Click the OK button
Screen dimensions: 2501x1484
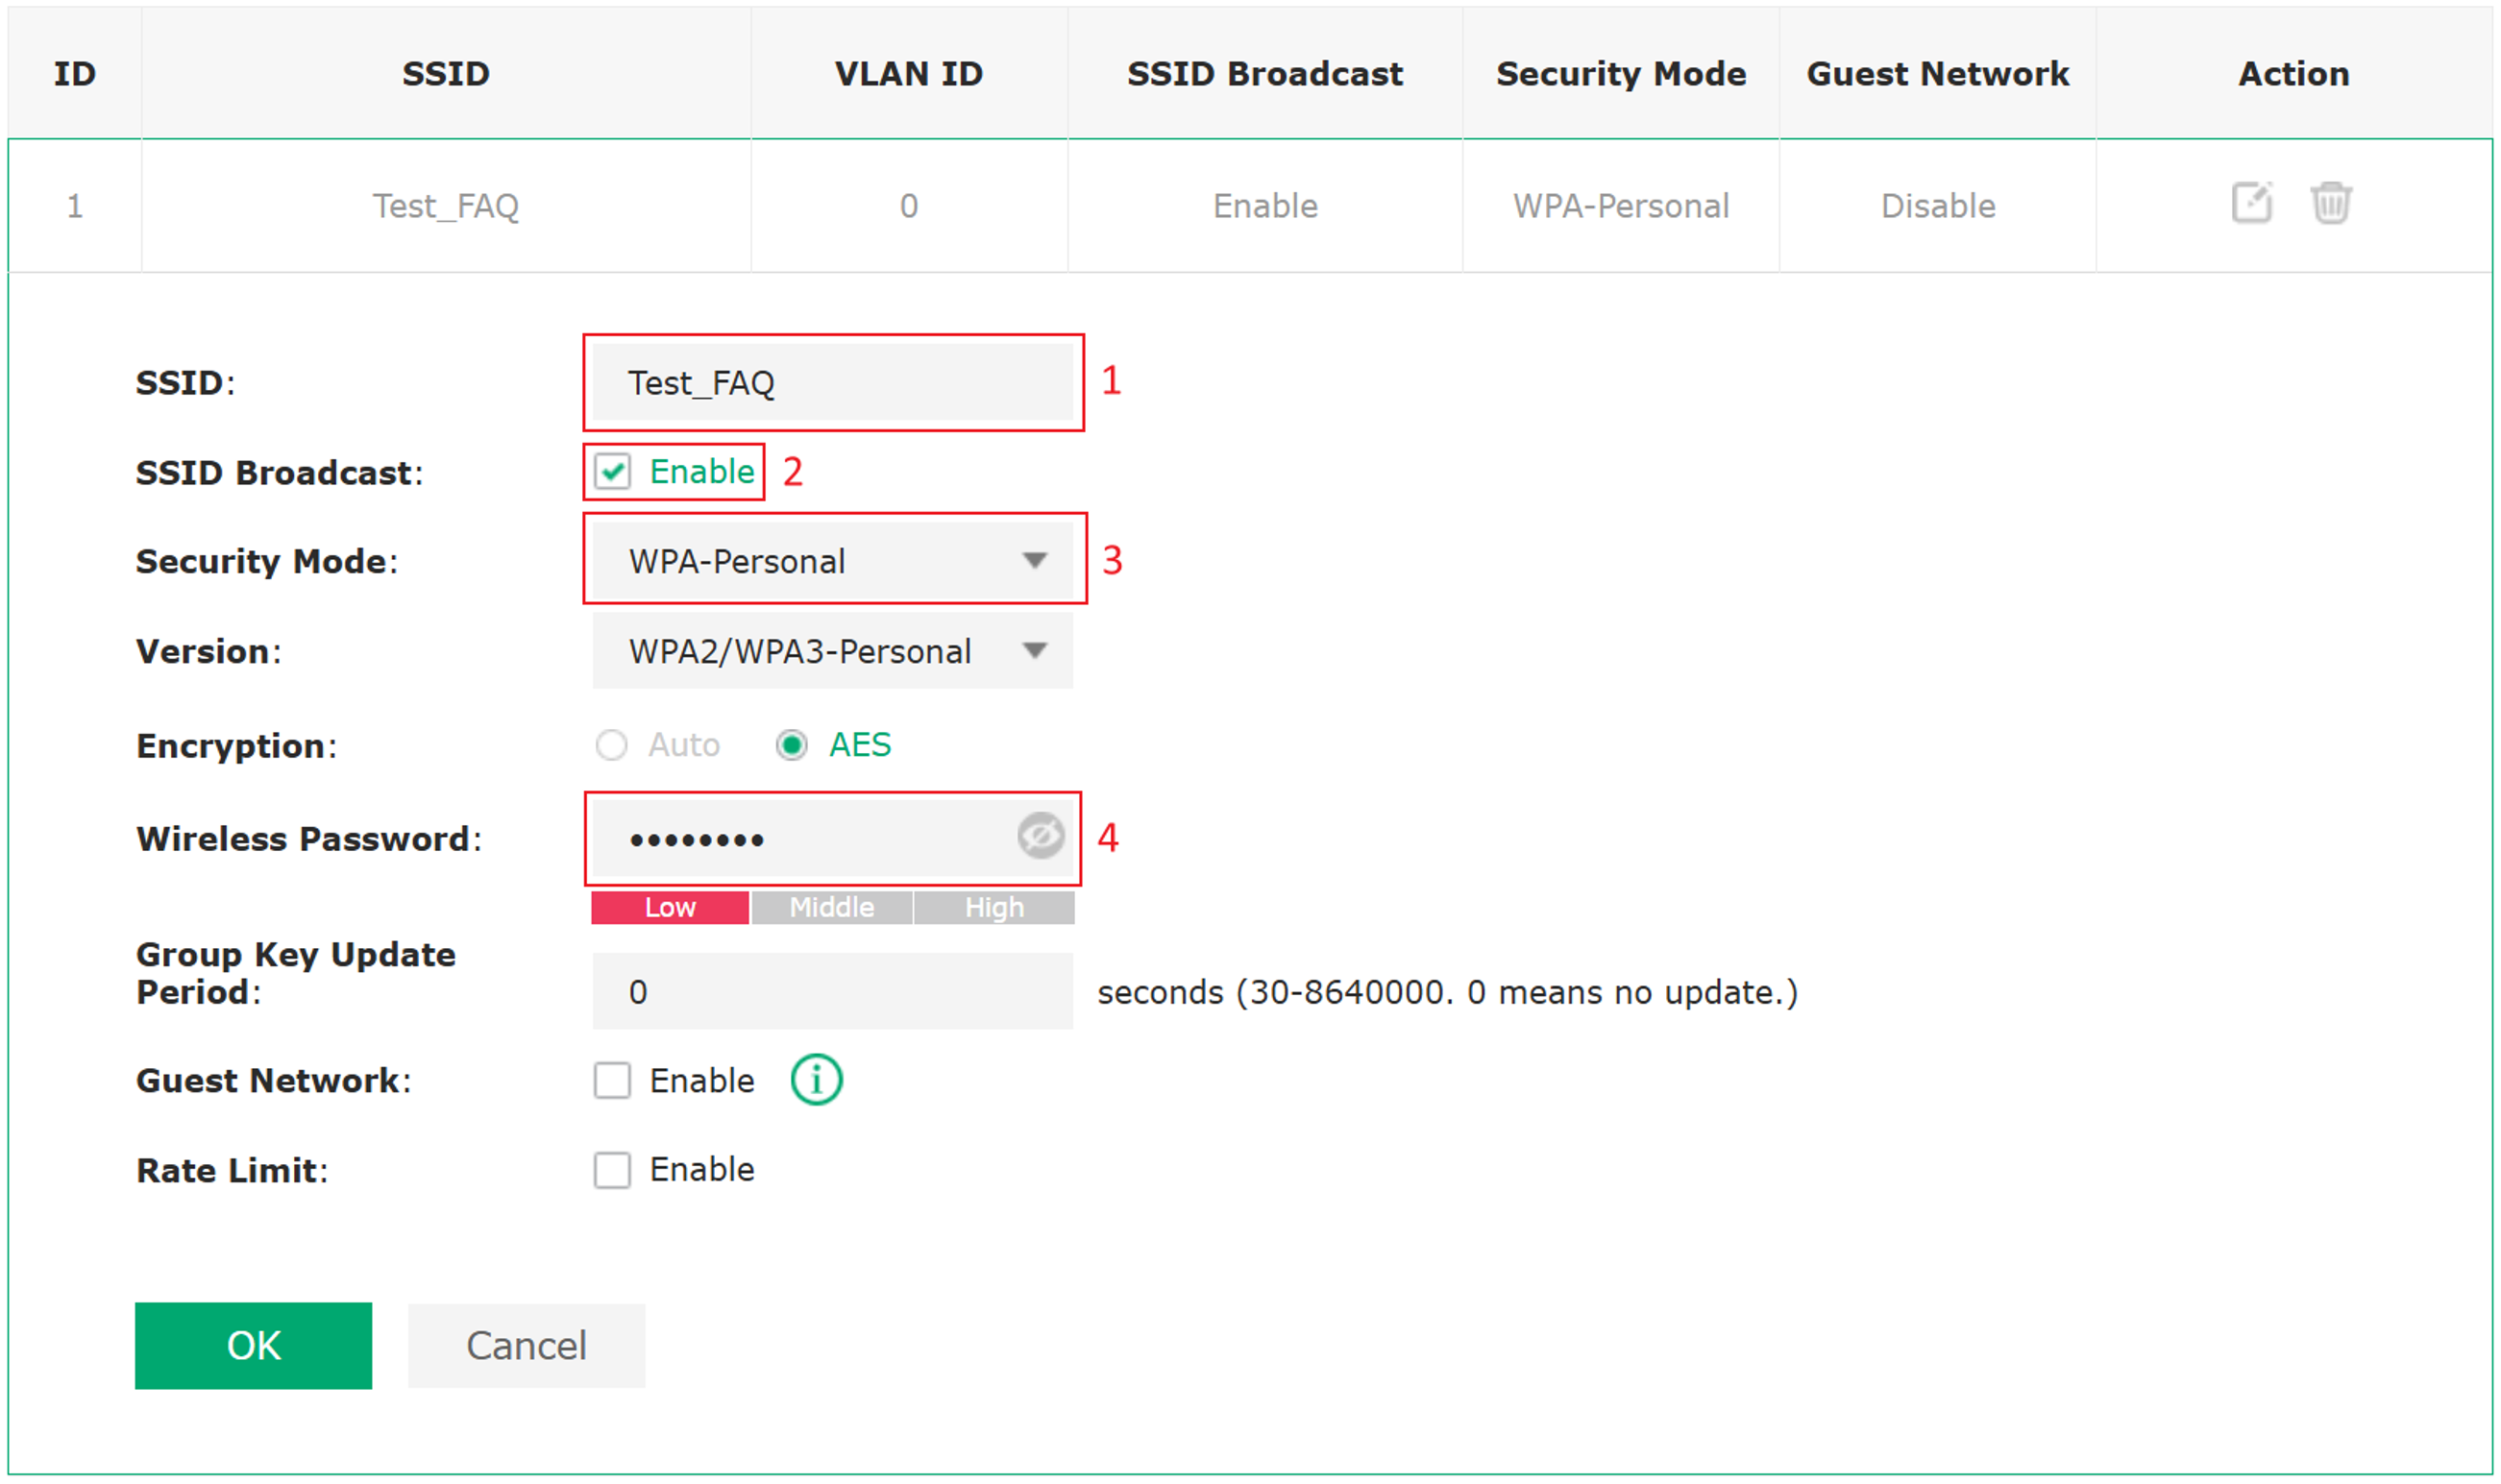(253, 1346)
